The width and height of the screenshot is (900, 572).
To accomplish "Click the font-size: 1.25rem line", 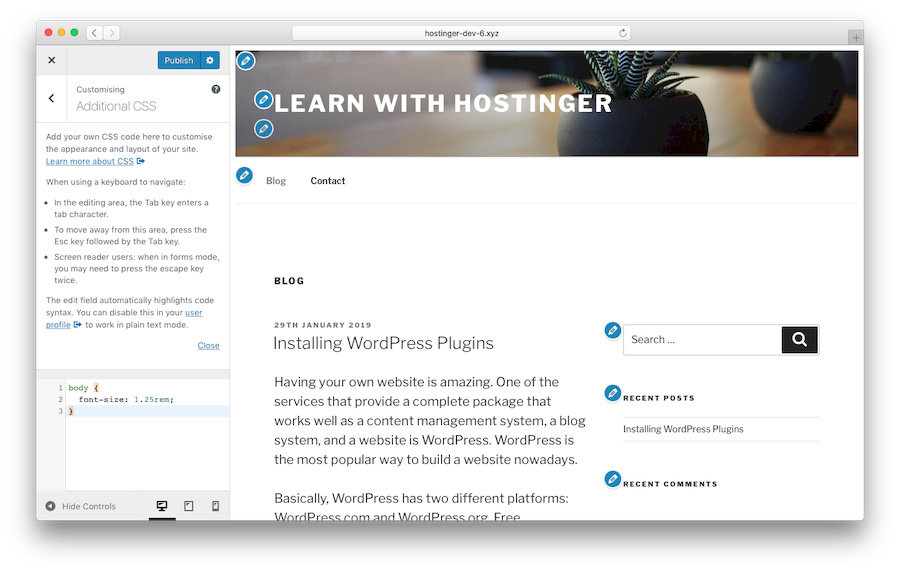I will [x=126, y=399].
